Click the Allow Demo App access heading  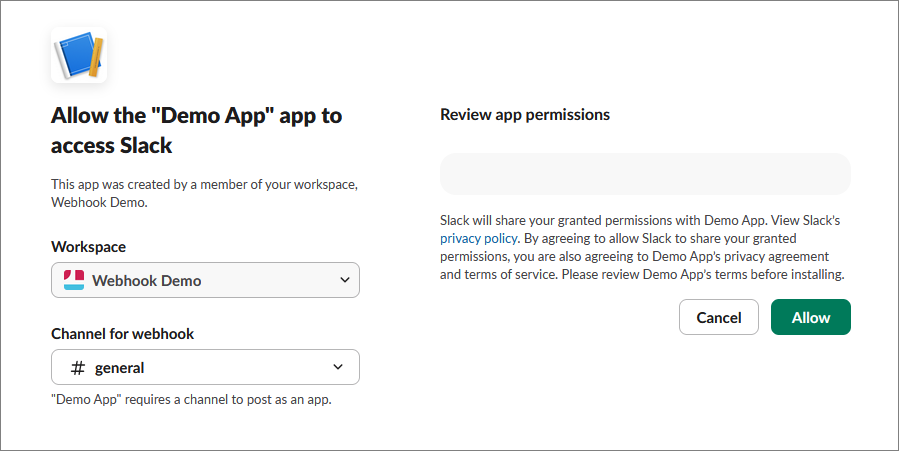pos(196,116)
